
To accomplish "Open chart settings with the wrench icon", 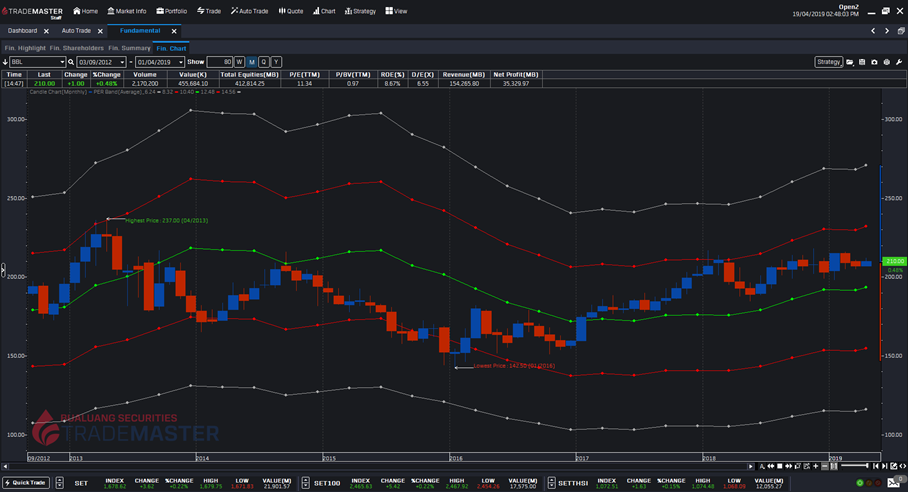I will 898,62.
